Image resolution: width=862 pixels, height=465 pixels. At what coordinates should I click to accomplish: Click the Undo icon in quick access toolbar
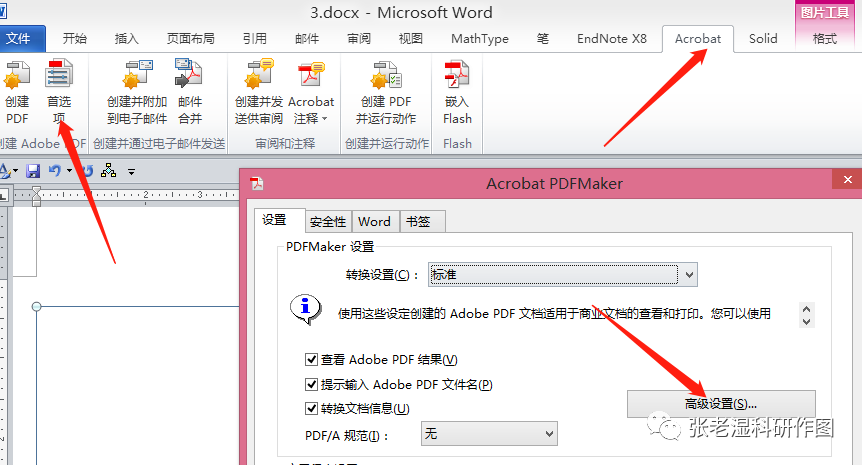pyautogui.click(x=55, y=171)
